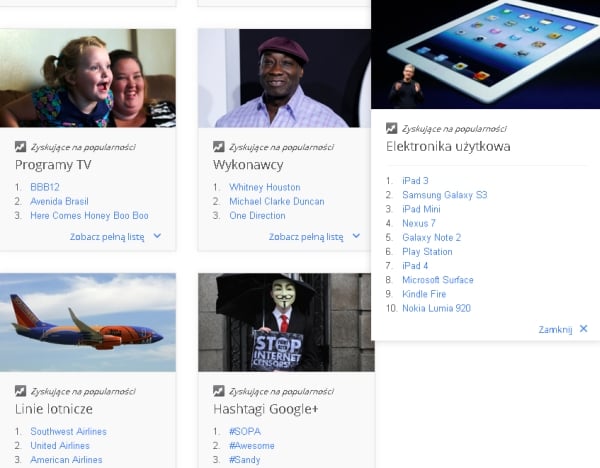Expand Programy TV list with chevron
600x468 pixels.
point(157,236)
